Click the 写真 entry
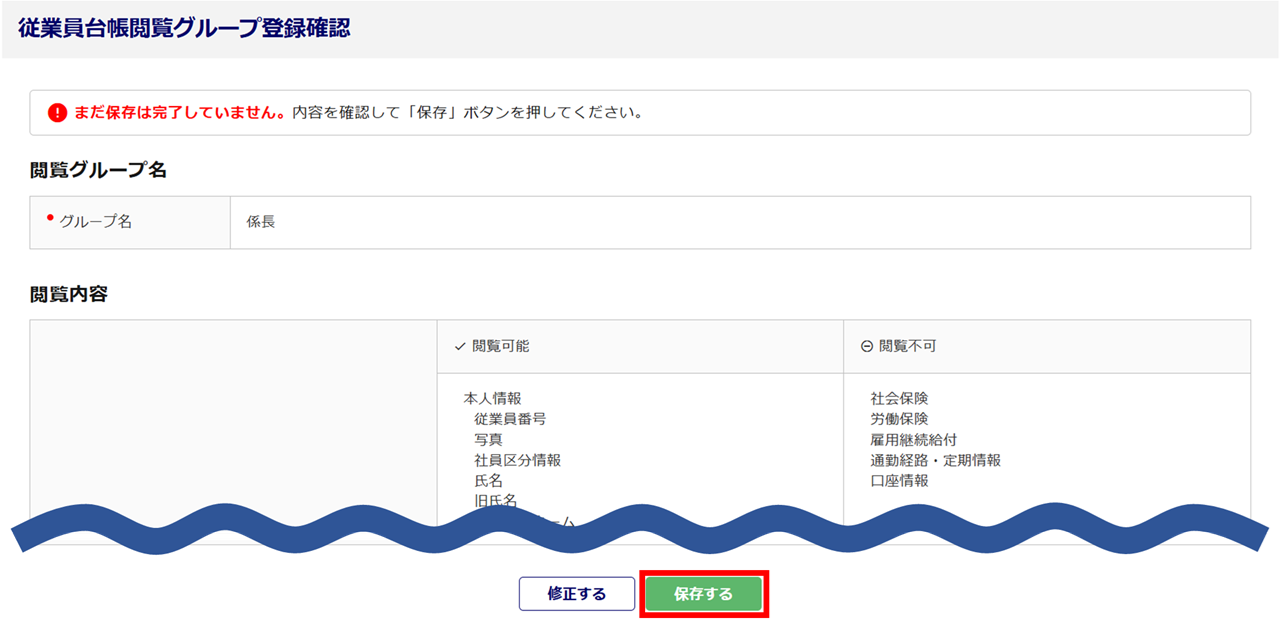This screenshot has width=1280, height=634. [x=488, y=439]
